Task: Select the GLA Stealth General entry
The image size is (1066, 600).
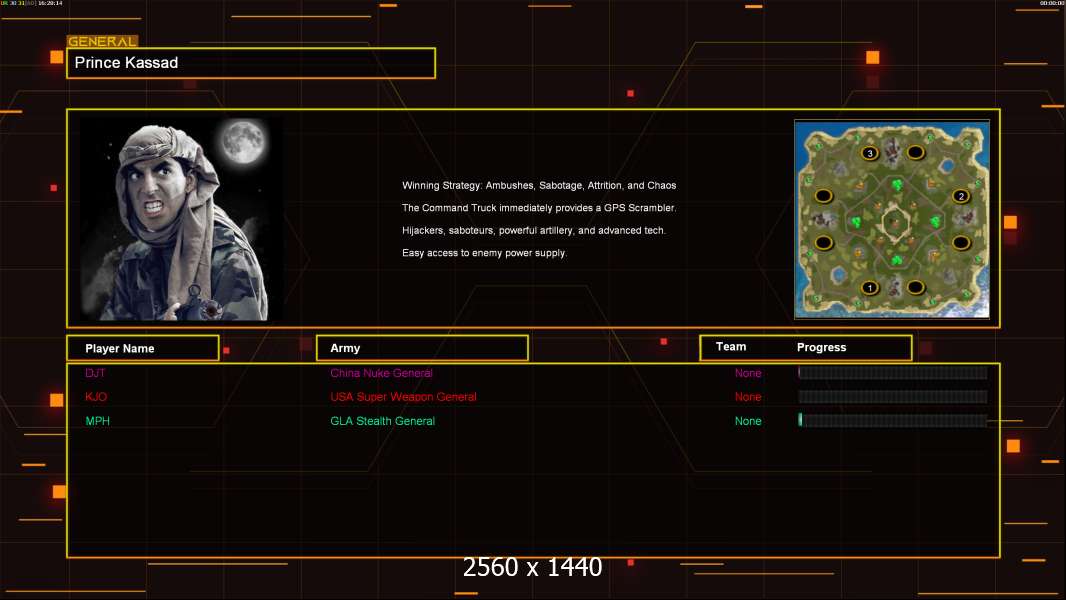Action: click(x=382, y=421)
